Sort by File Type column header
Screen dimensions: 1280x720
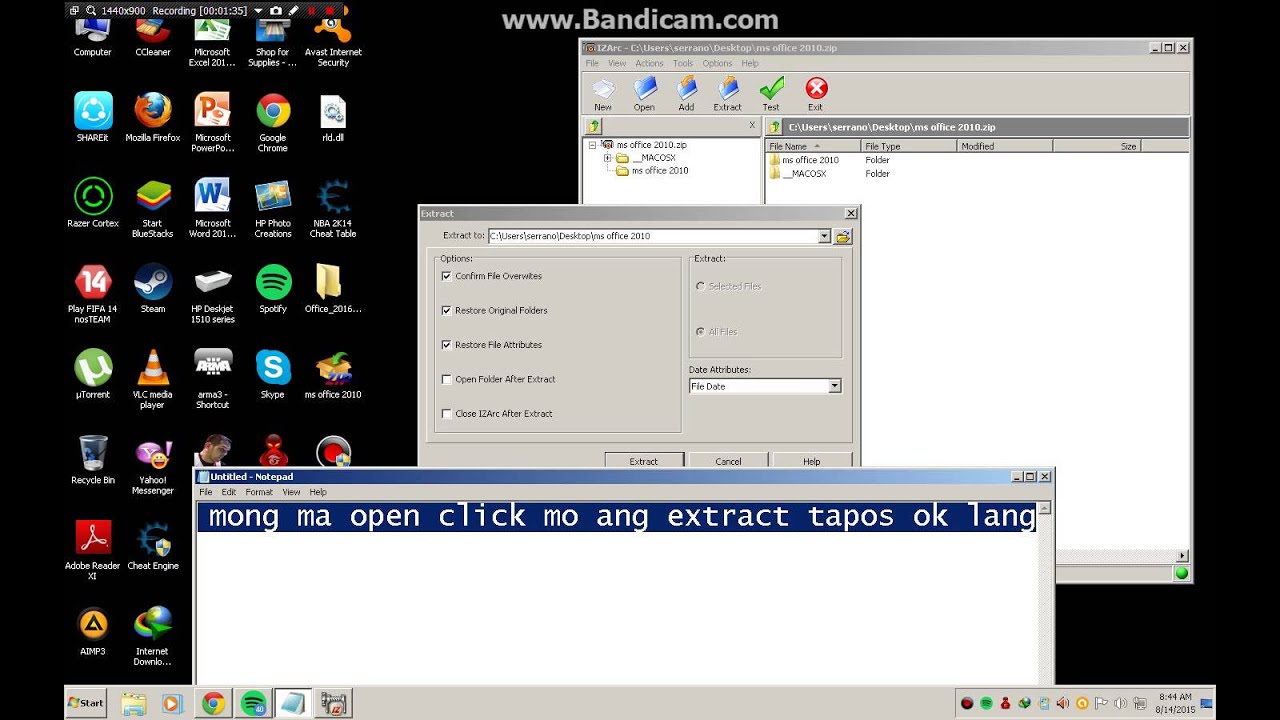pyautogui.click(x=909, y=146)
